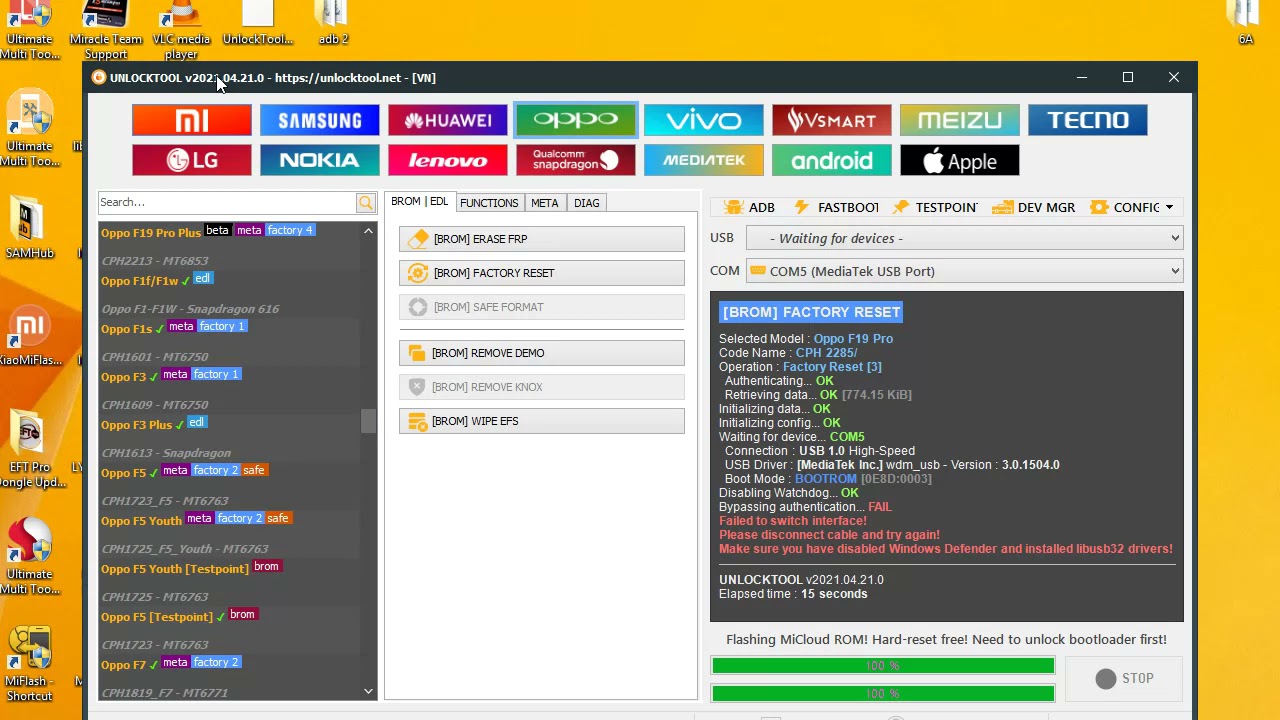This screenshot has height=720, width=1280.
Task: Click the model list scroll-down arrow
Action: click(x=368, y=691)
